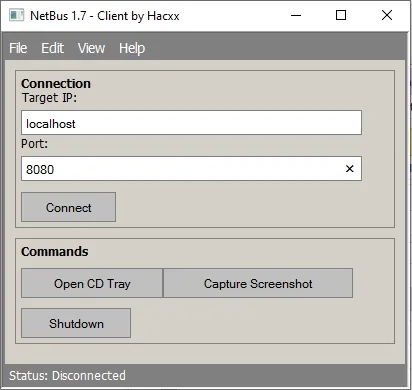The width and height of the screenshot is (412, 390).
Task: Close the NetBus 1.7 client window
Action: (387, 15)
